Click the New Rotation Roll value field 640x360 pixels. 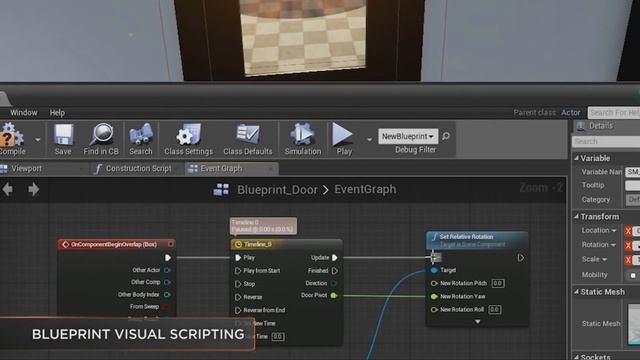coord(495,309)
